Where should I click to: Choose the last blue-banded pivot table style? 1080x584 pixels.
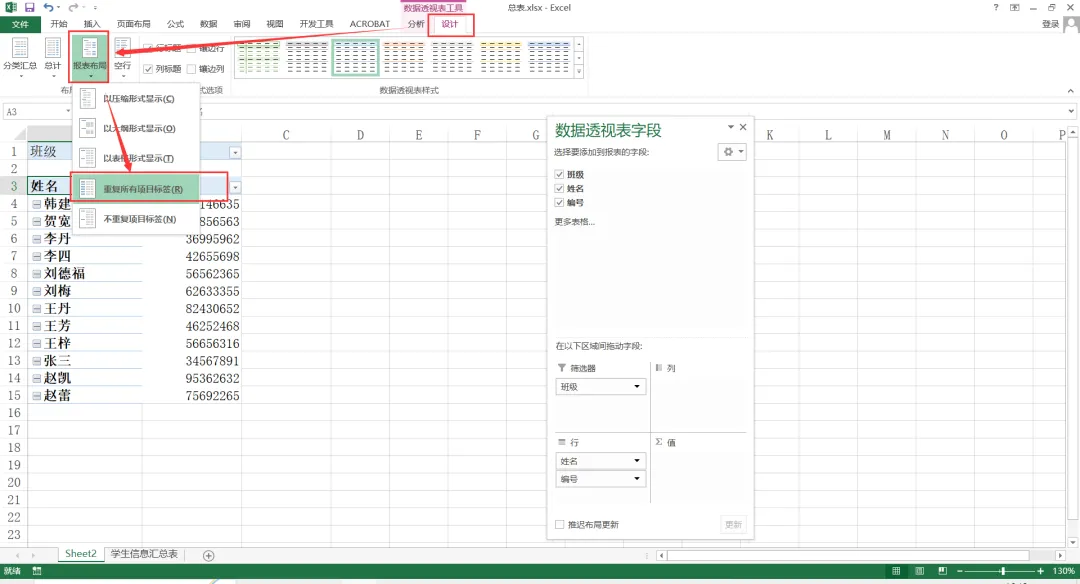[x=549, y=57]
